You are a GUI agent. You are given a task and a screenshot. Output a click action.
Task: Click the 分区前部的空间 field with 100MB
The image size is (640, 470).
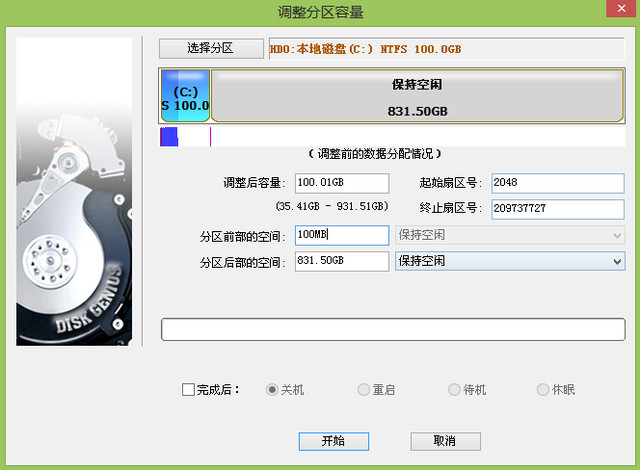click(342, 235)
